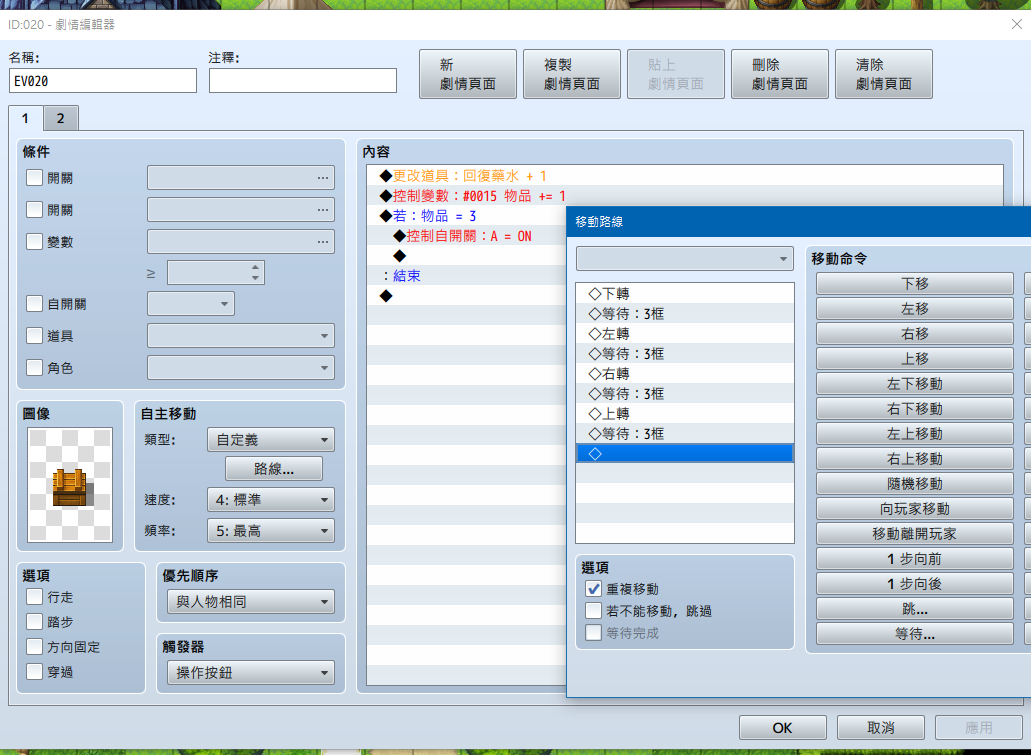
Task: Open the 類型 自定義 dropdown
Action: tap(271, 439)
